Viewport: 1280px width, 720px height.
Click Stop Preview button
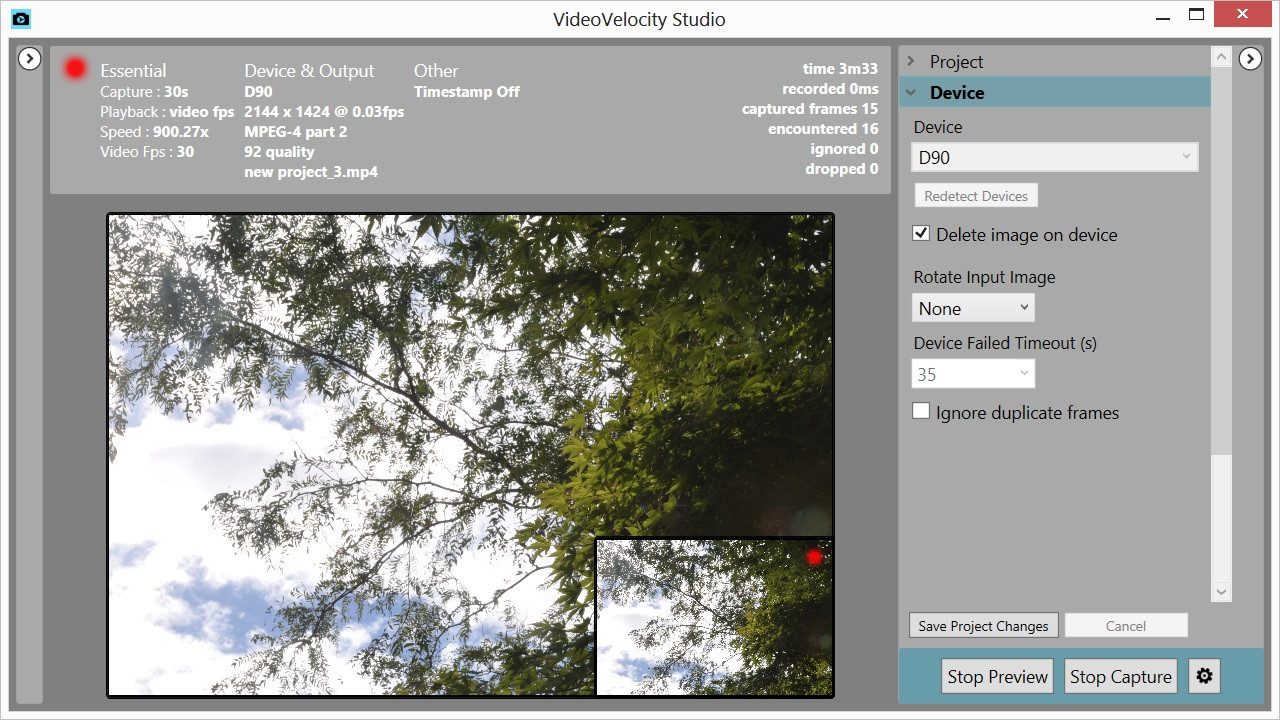(998, 676)
